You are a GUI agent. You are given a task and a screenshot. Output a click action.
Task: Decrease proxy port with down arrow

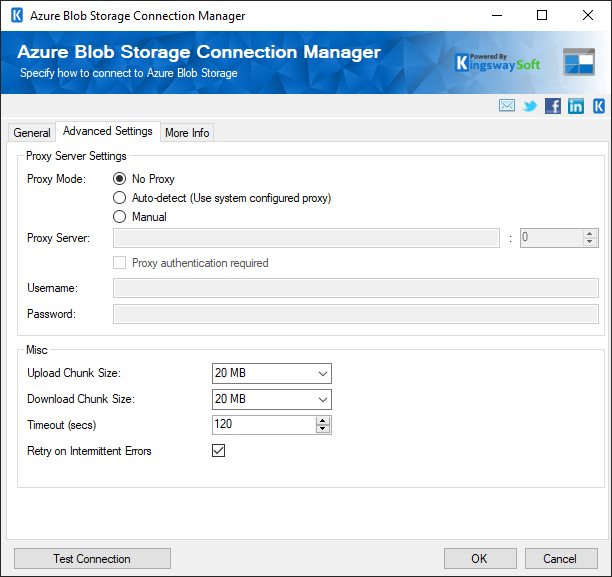point(590,242)
